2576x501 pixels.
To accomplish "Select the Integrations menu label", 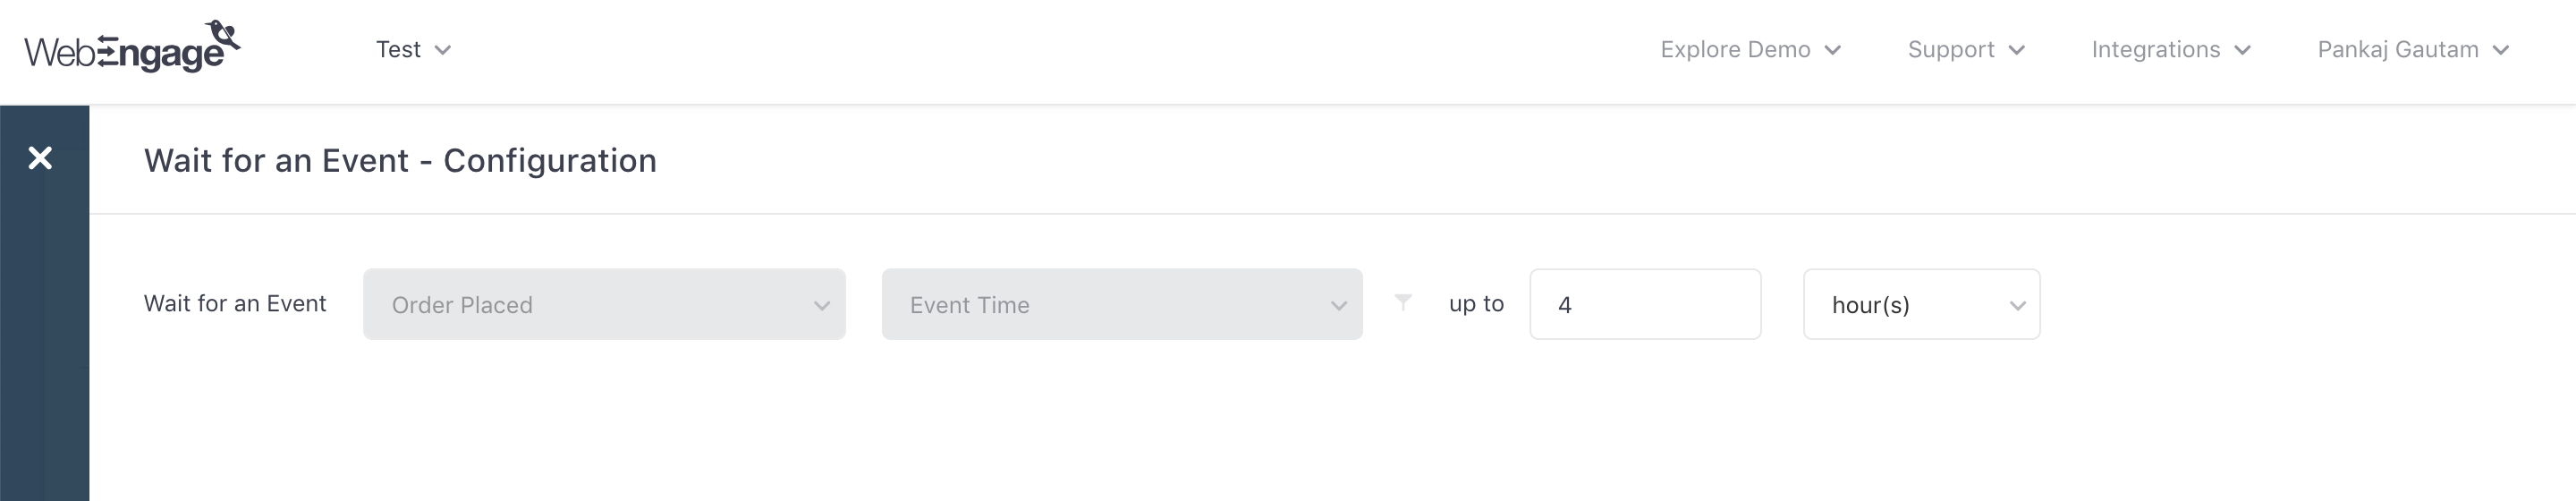I will 2155,50.
